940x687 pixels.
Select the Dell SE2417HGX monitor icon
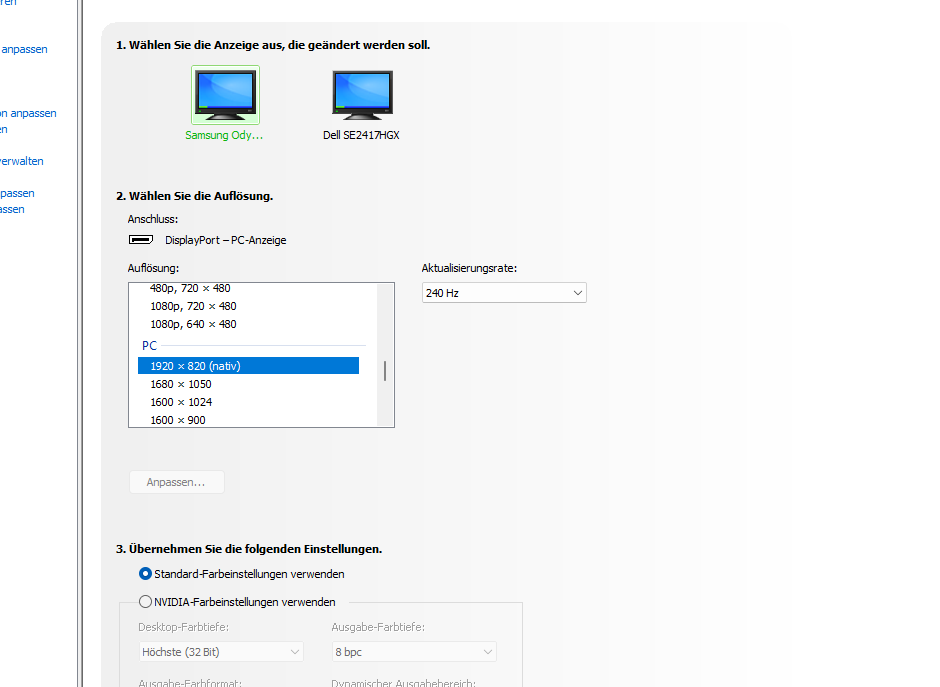361,93
